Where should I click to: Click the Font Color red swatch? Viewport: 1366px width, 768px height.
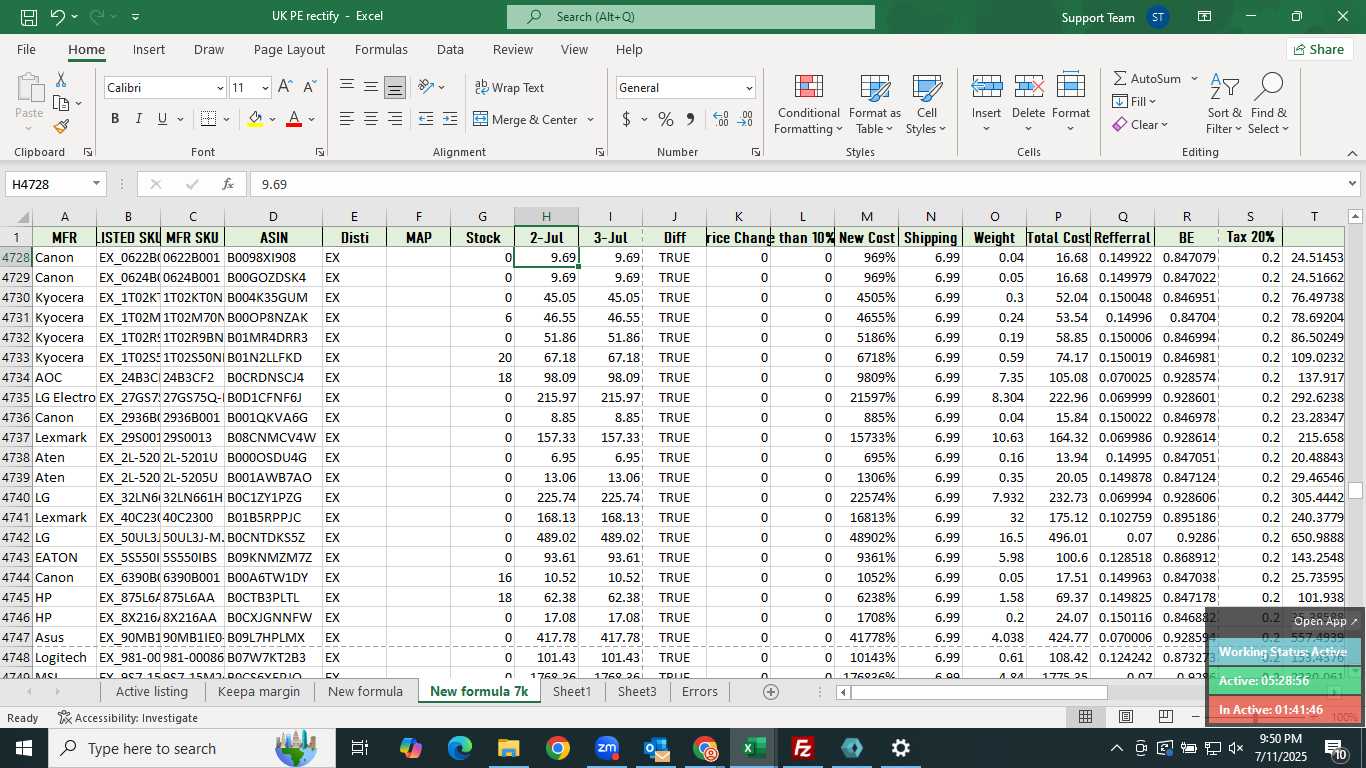tap(294, 119)
